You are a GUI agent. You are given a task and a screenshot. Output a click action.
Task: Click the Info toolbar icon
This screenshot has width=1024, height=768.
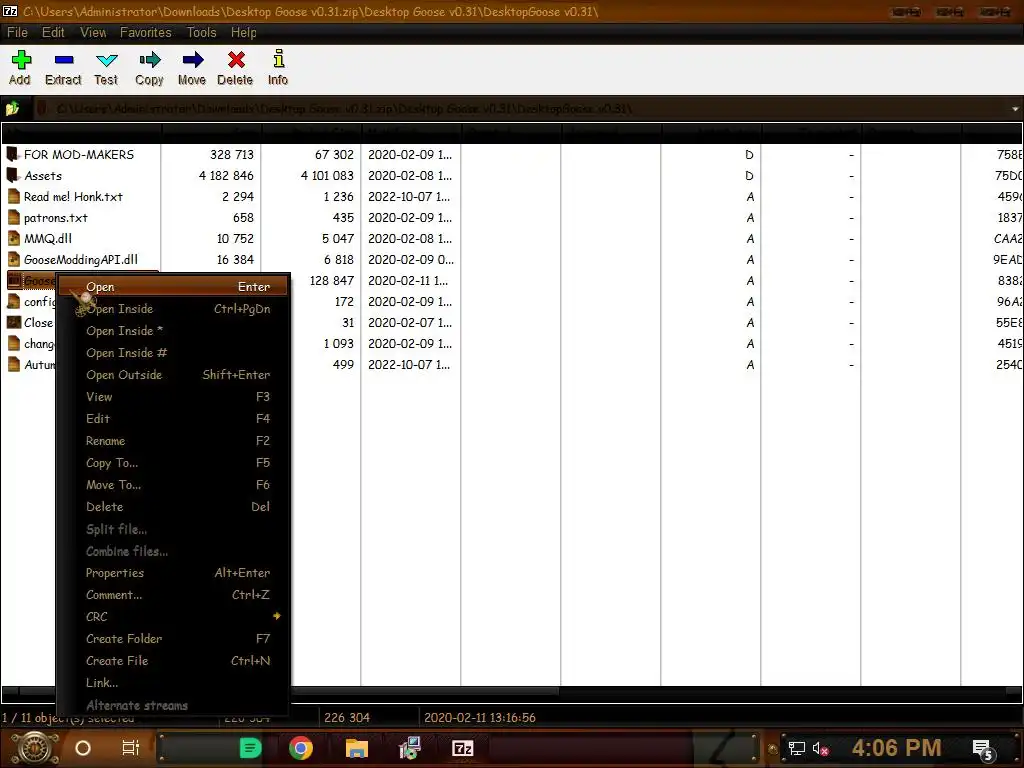point(278,67)
